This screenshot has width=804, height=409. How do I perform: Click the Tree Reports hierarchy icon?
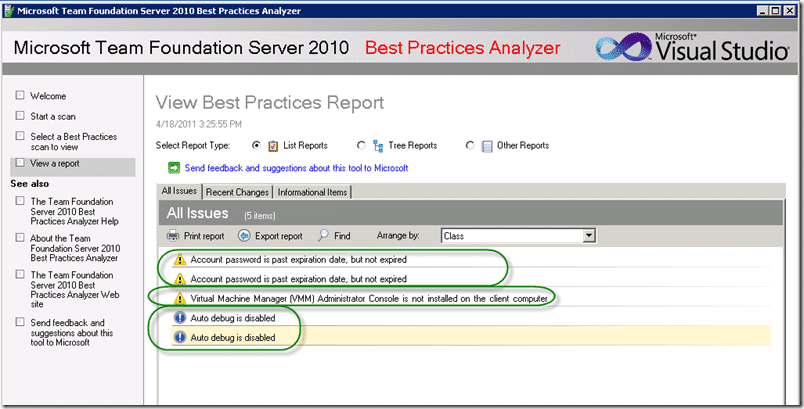[x=378, y=146]
